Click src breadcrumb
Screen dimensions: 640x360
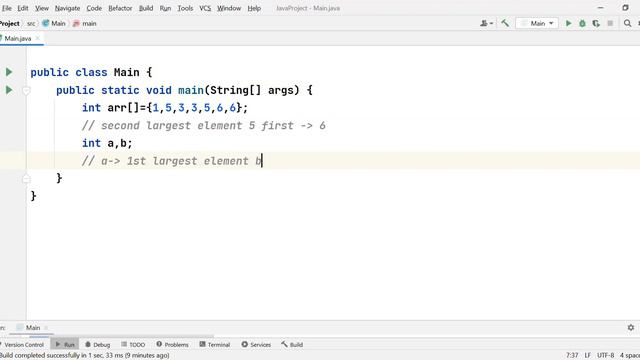click(31, 24)
